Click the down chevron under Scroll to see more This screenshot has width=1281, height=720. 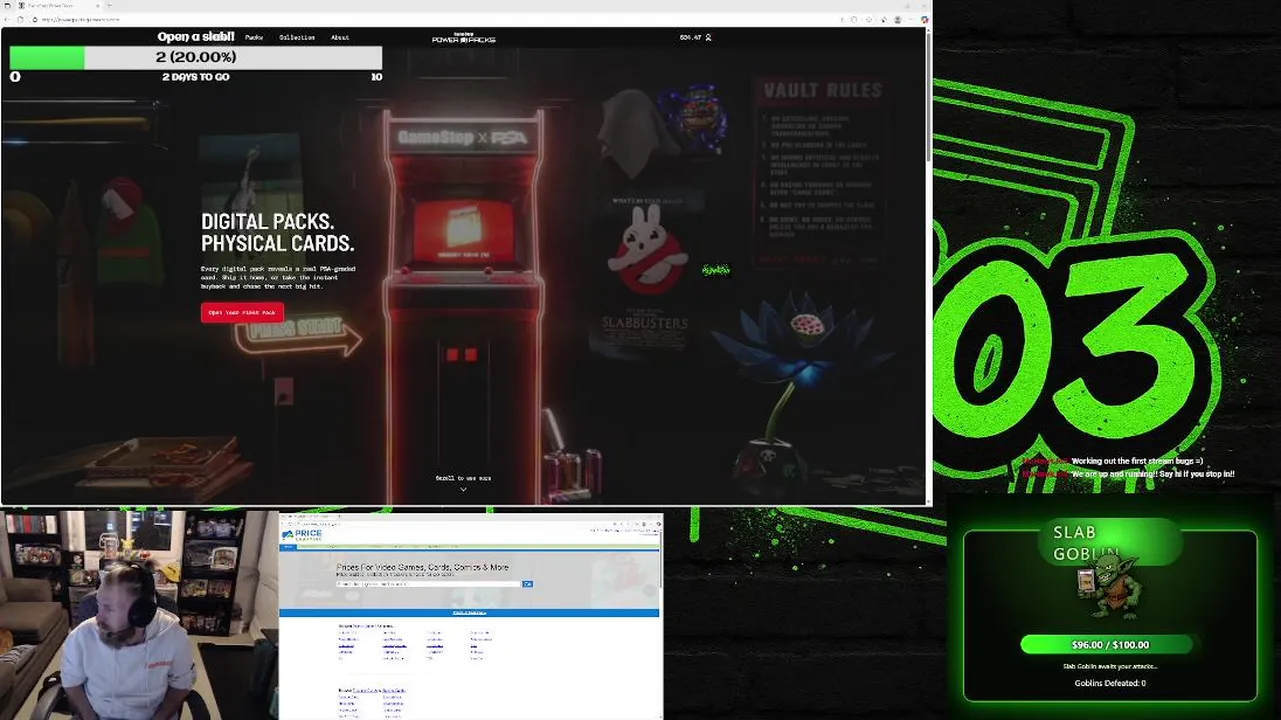[x=463, y=489]
